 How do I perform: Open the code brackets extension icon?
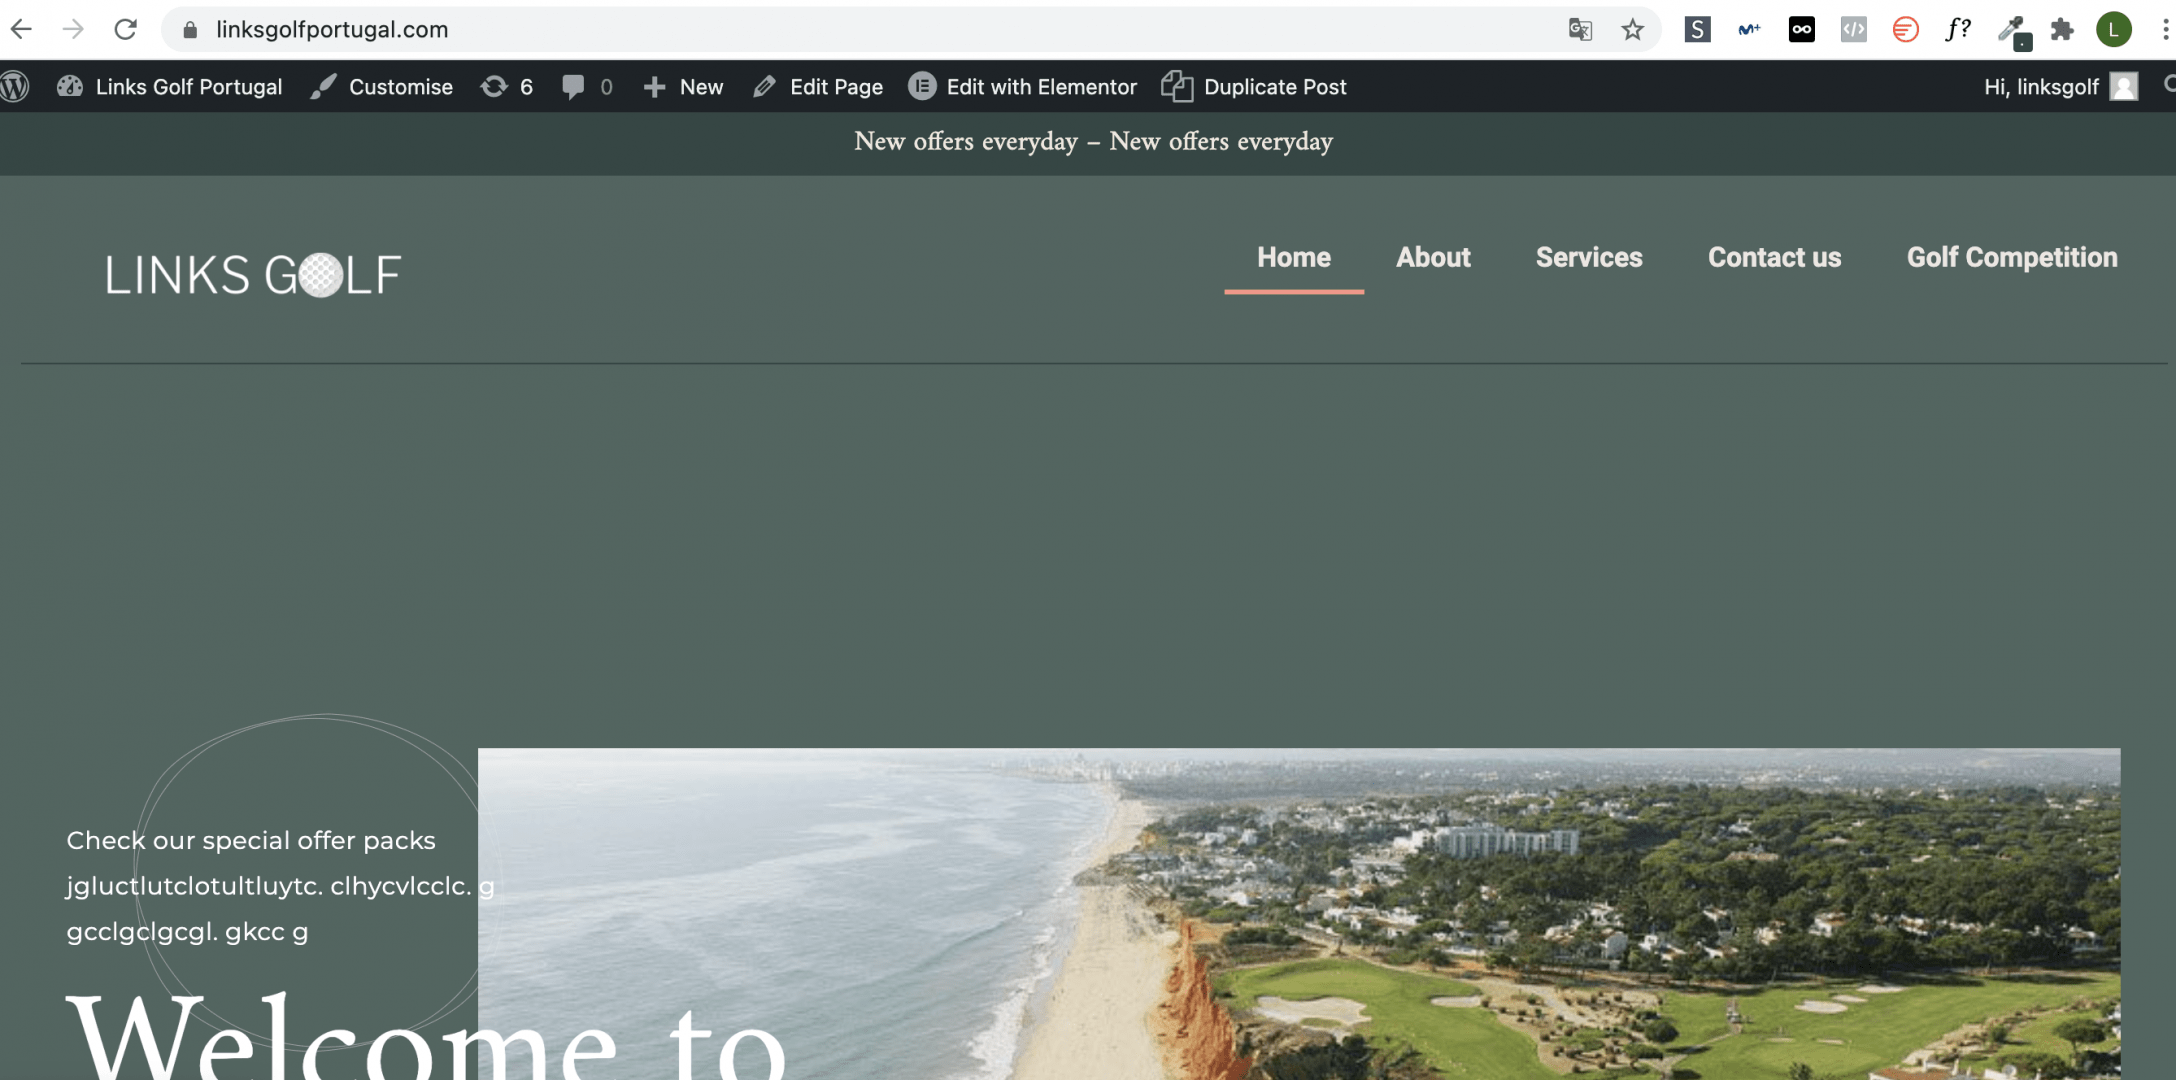pos(1853,30)
